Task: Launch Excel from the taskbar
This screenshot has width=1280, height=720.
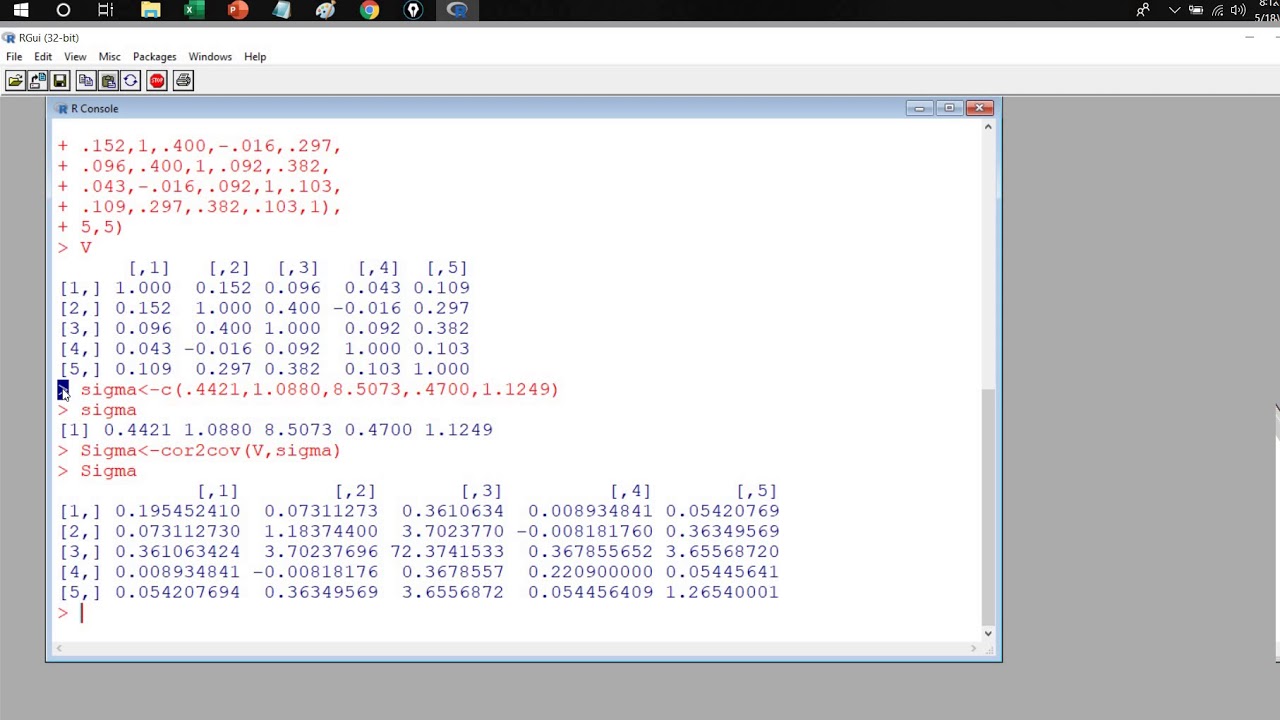Action: (194, 10)
